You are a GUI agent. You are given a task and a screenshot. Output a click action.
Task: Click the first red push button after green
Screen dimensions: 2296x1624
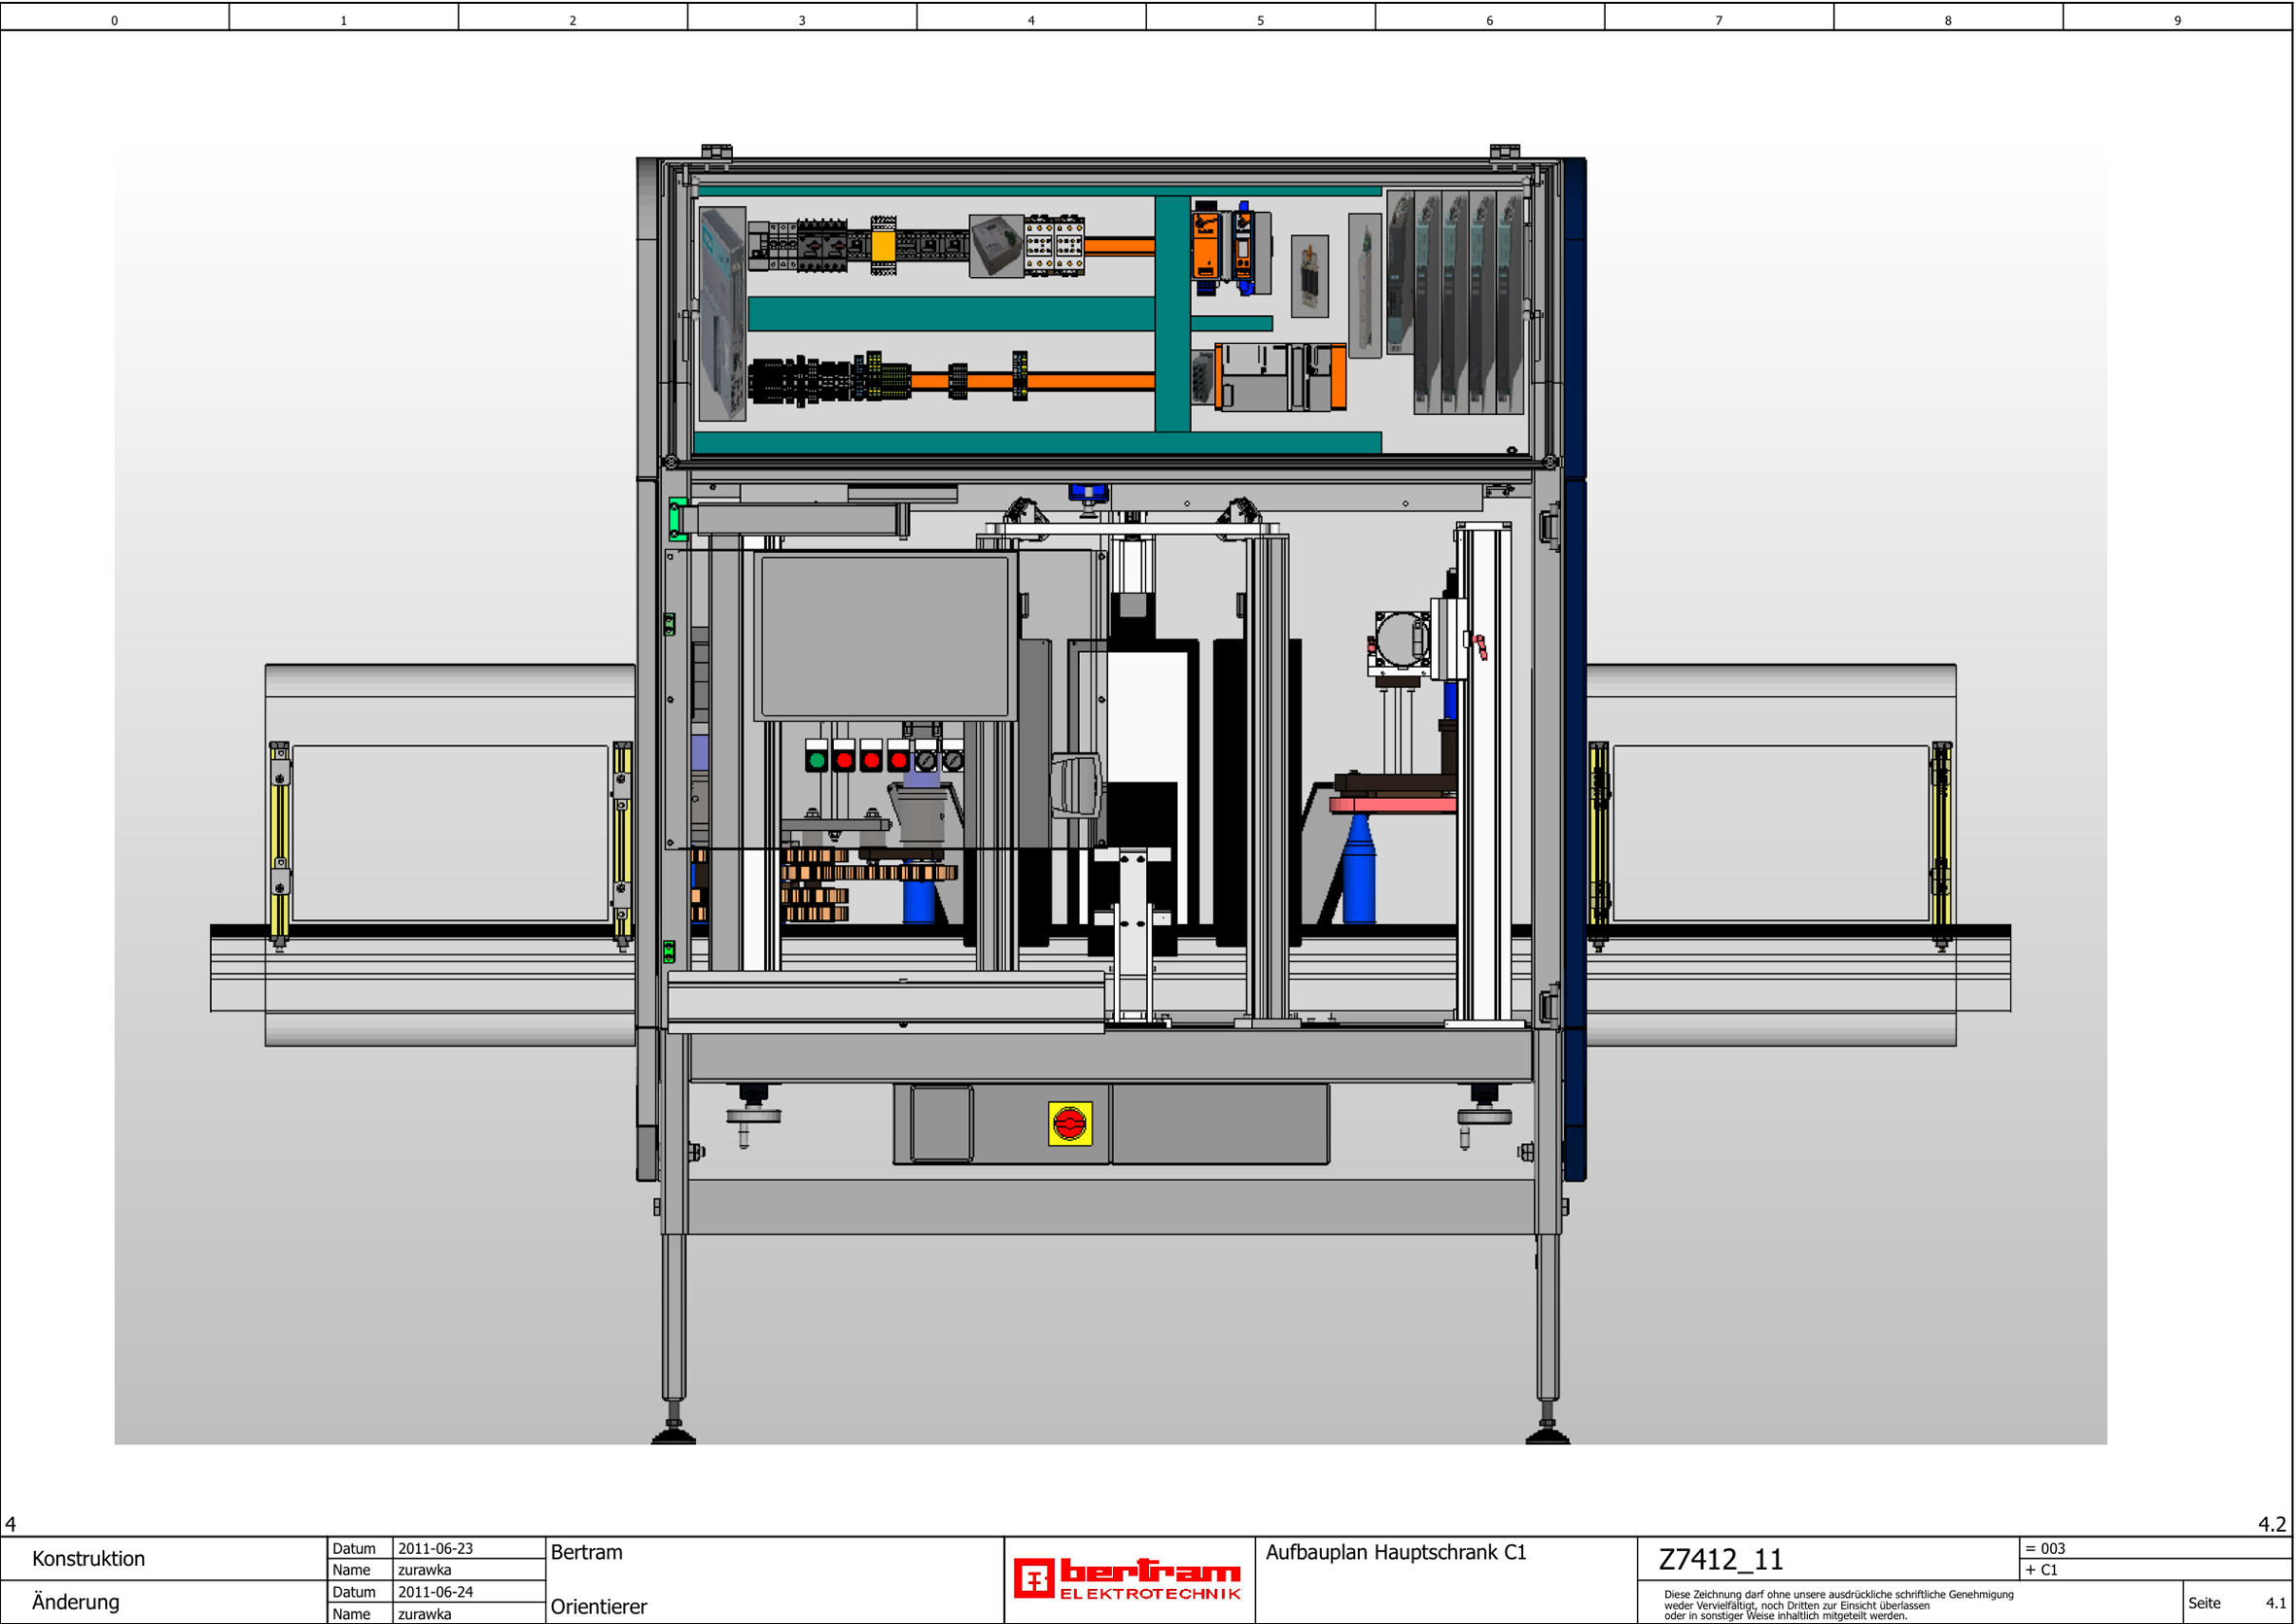click(x=844, y=760)
